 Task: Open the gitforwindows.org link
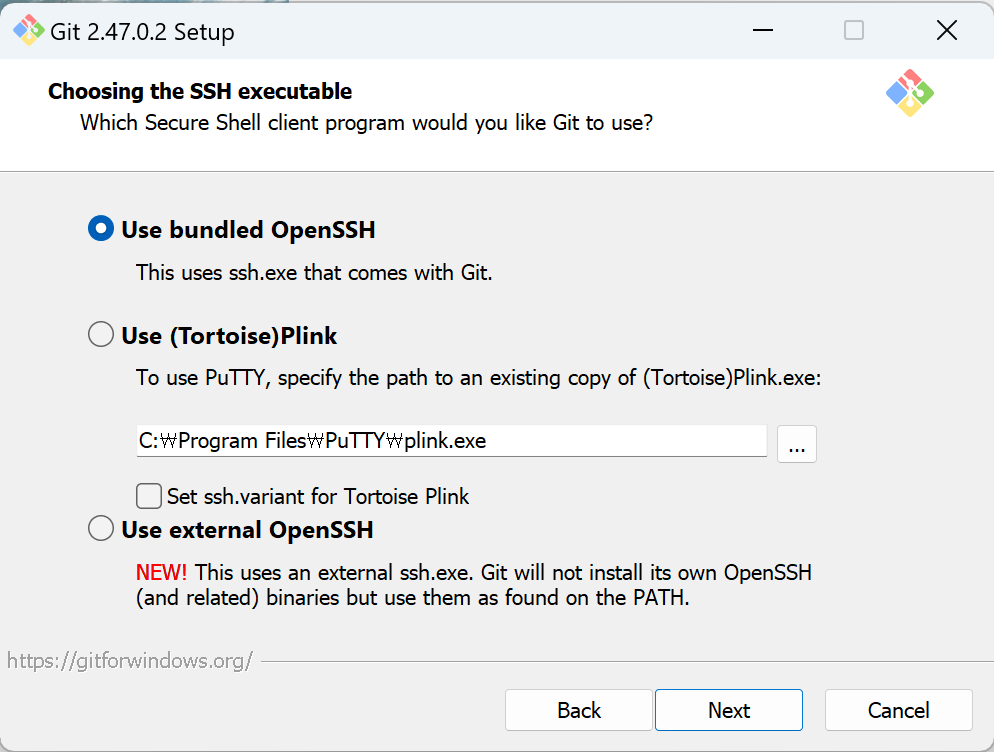(x=130, y=661)
